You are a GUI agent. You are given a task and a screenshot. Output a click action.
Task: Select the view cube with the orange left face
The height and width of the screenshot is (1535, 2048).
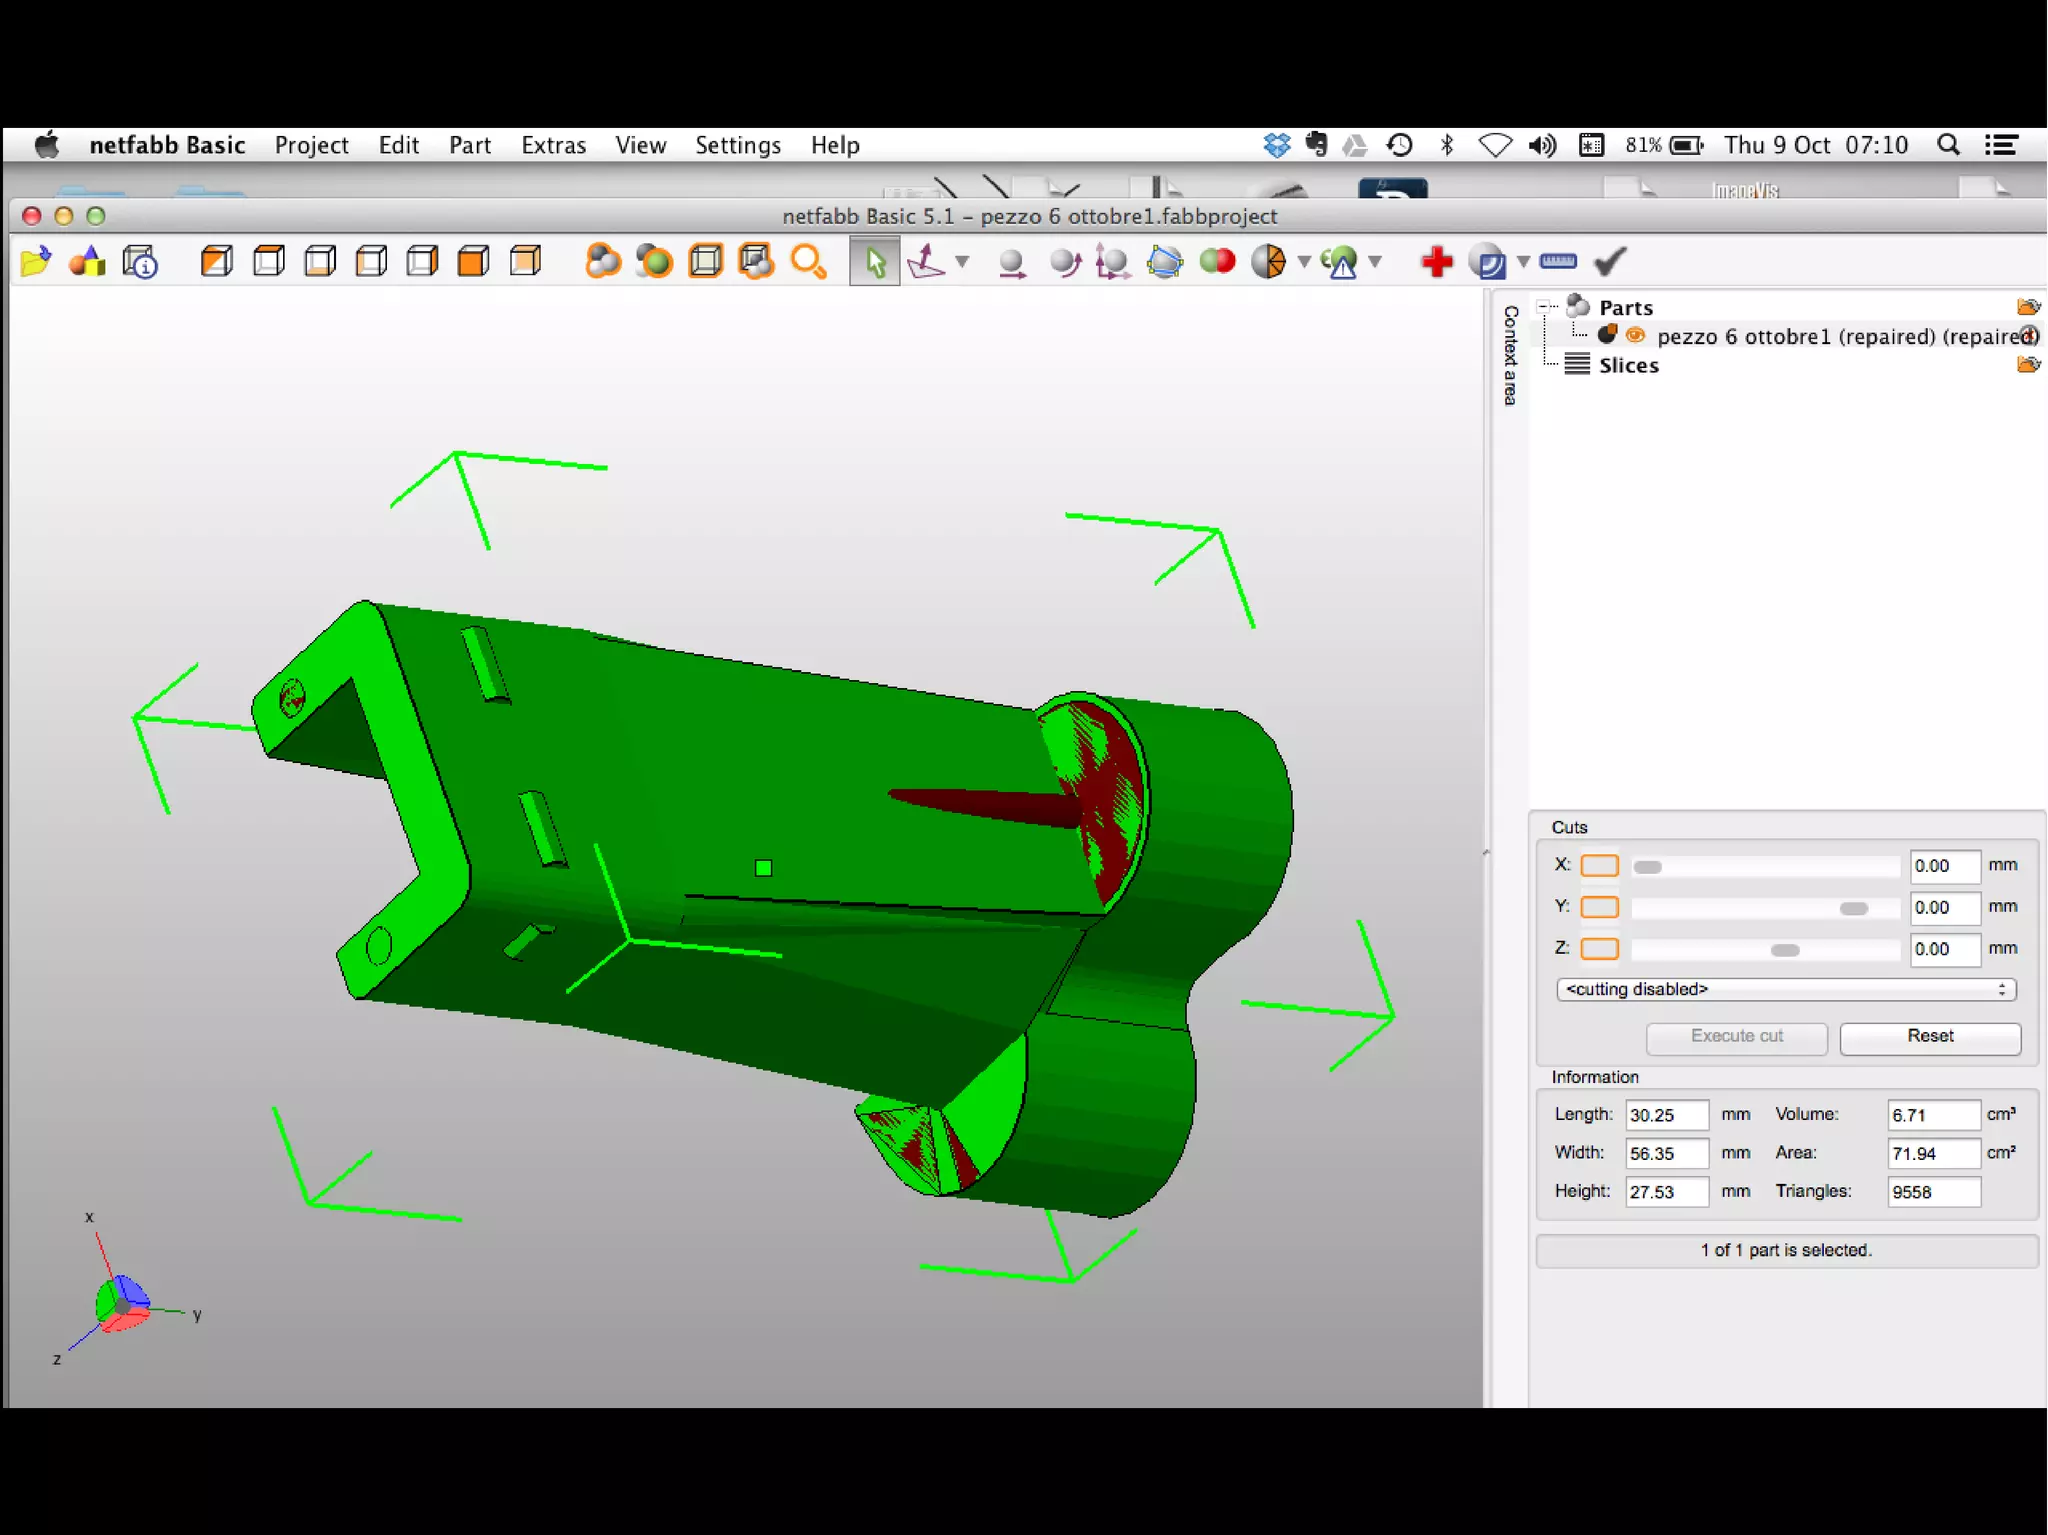tap(371, 262)
